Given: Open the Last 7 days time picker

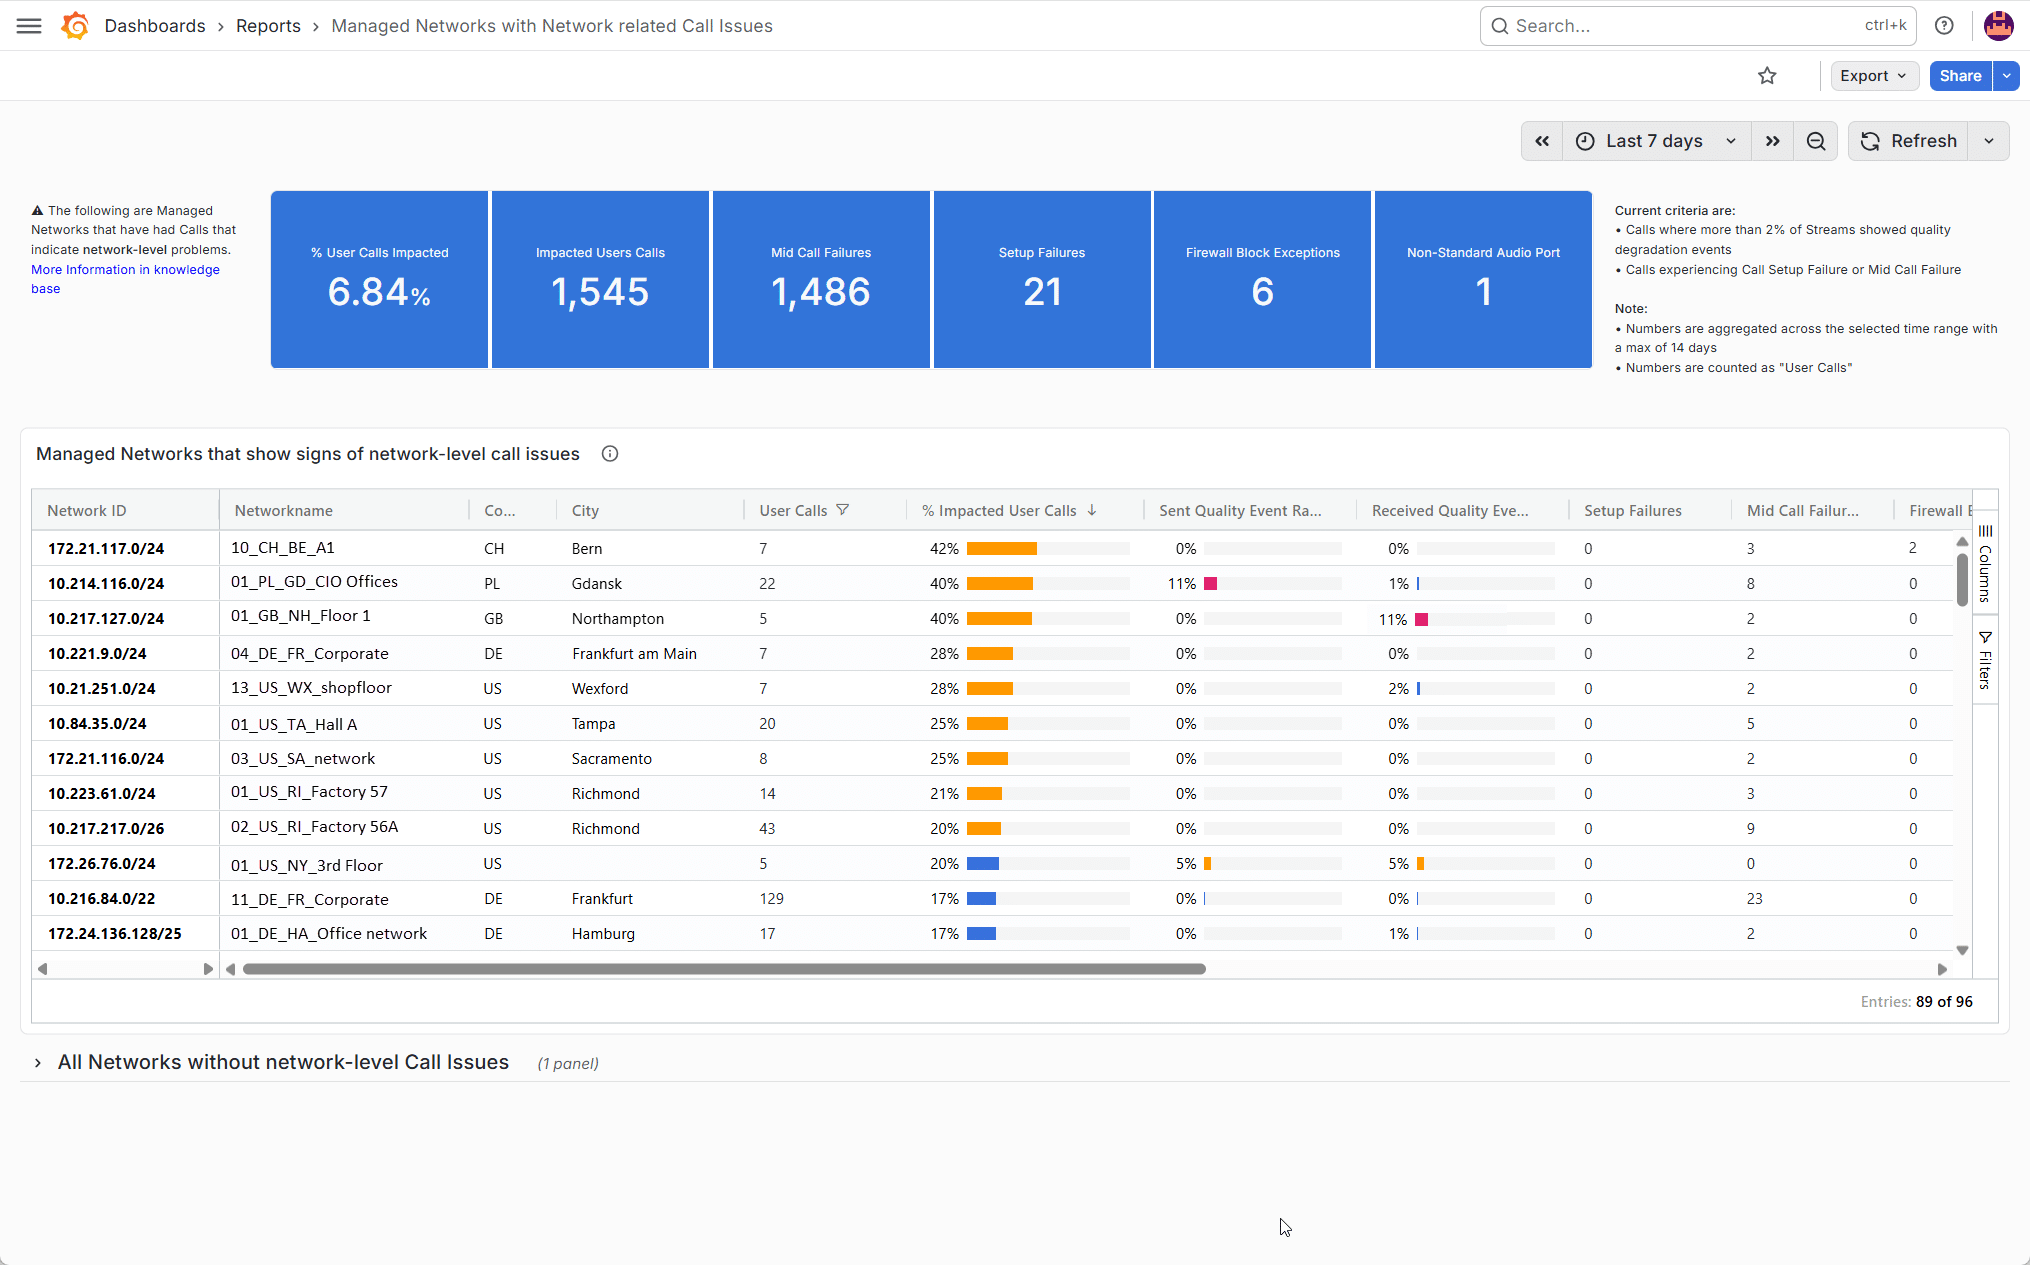Looking at the screenshot, I should (x=1656, y=141).
